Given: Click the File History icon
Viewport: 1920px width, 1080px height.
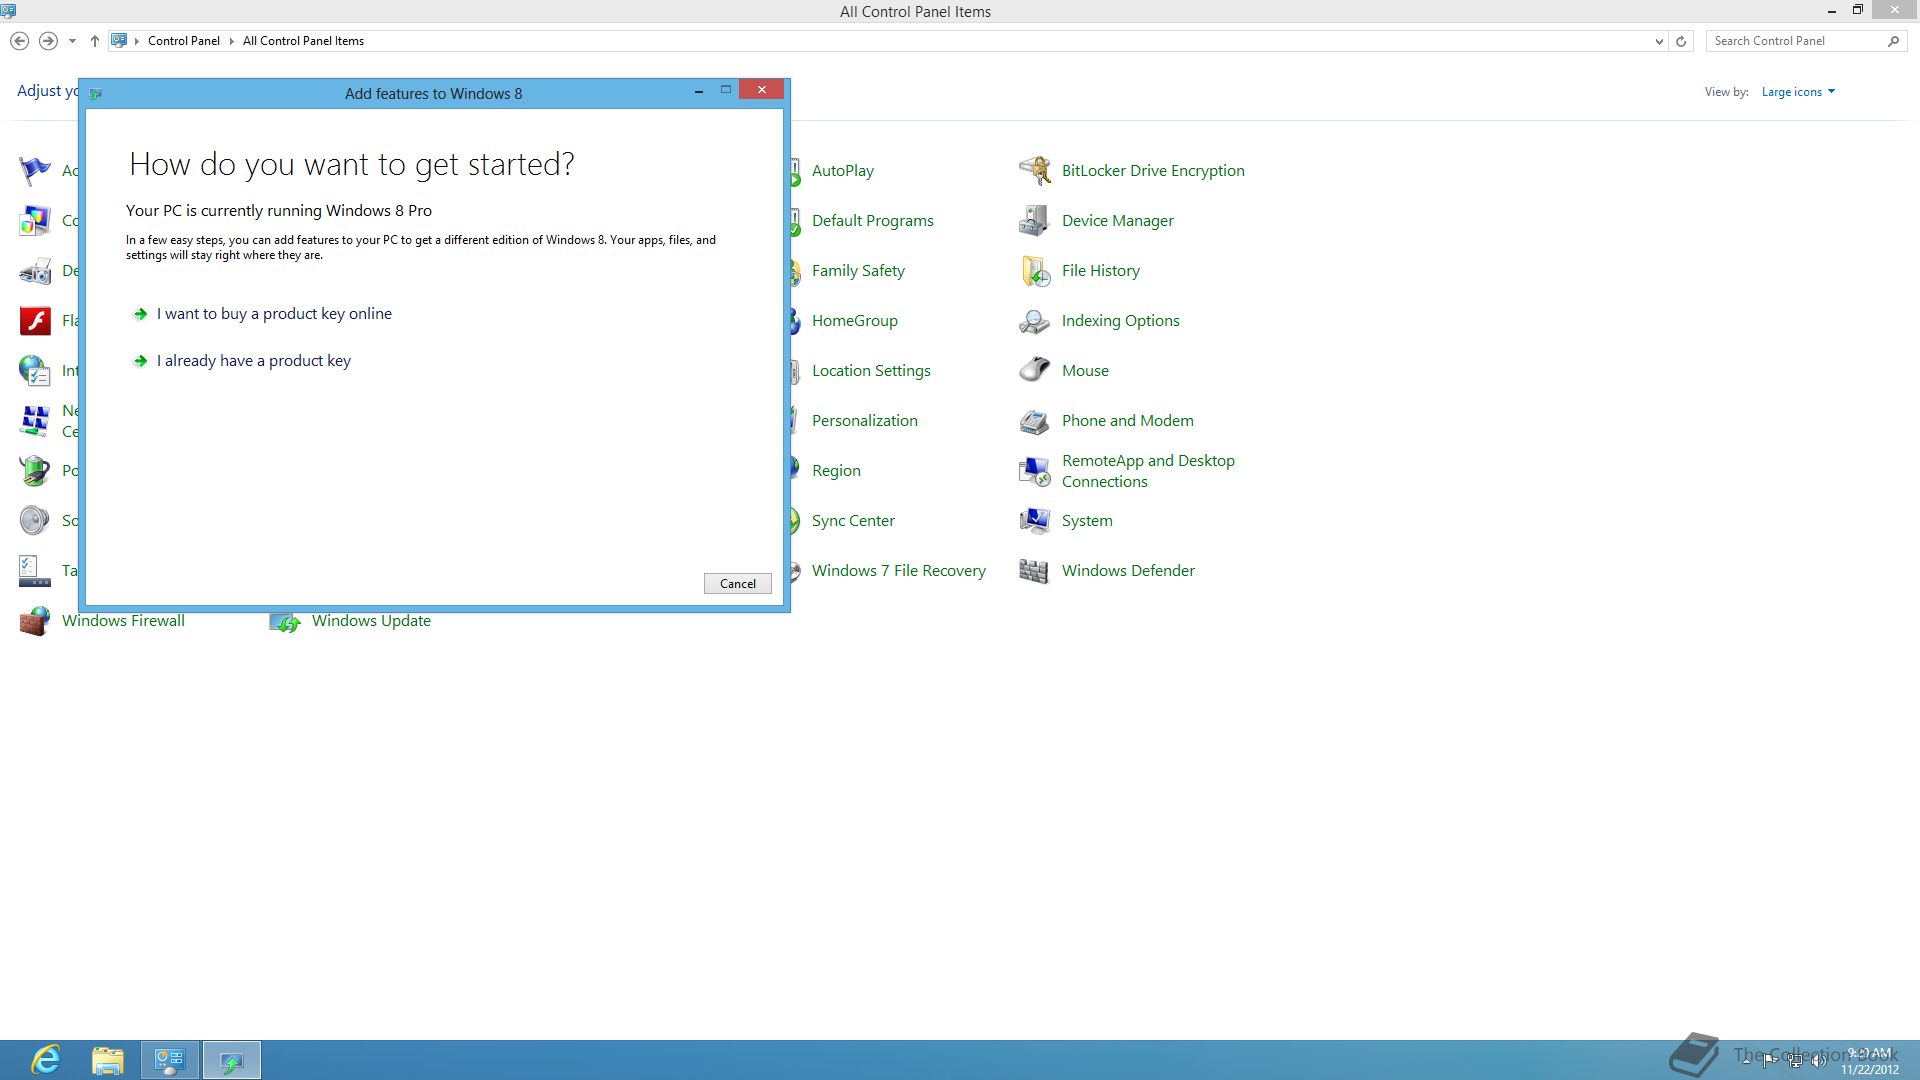Looking at the screenshot, I should coord(1034,271).
